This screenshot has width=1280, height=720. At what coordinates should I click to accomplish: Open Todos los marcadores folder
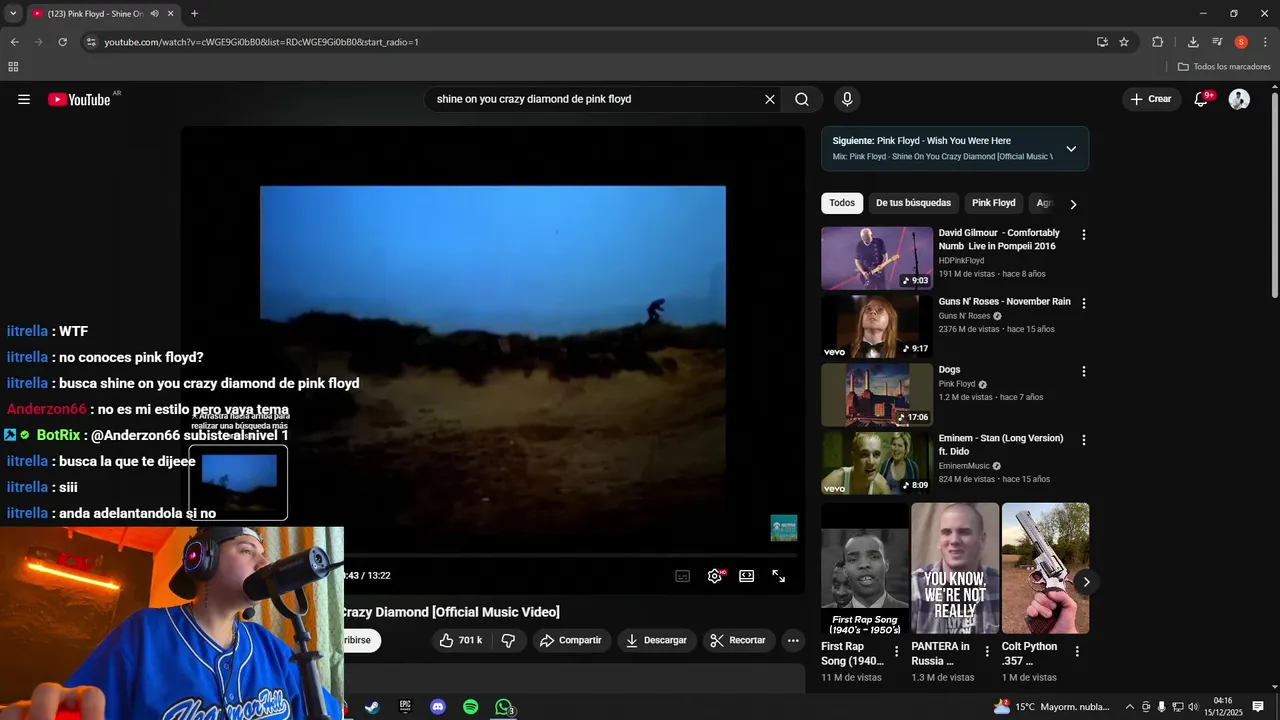point(1224,67)
